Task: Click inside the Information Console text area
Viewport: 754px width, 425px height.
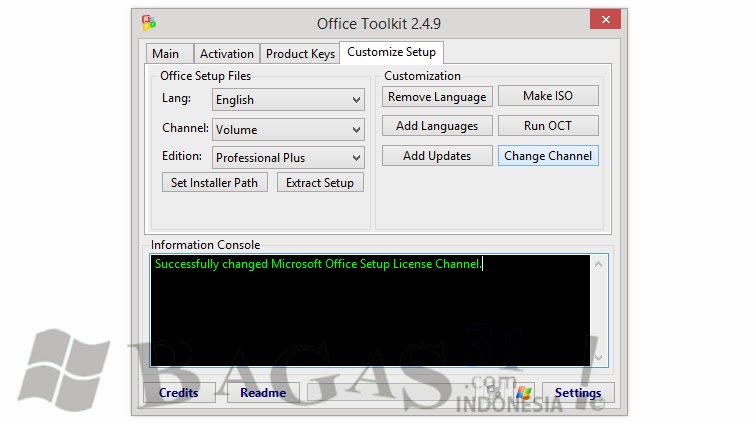Action: [x=370, y=311]
